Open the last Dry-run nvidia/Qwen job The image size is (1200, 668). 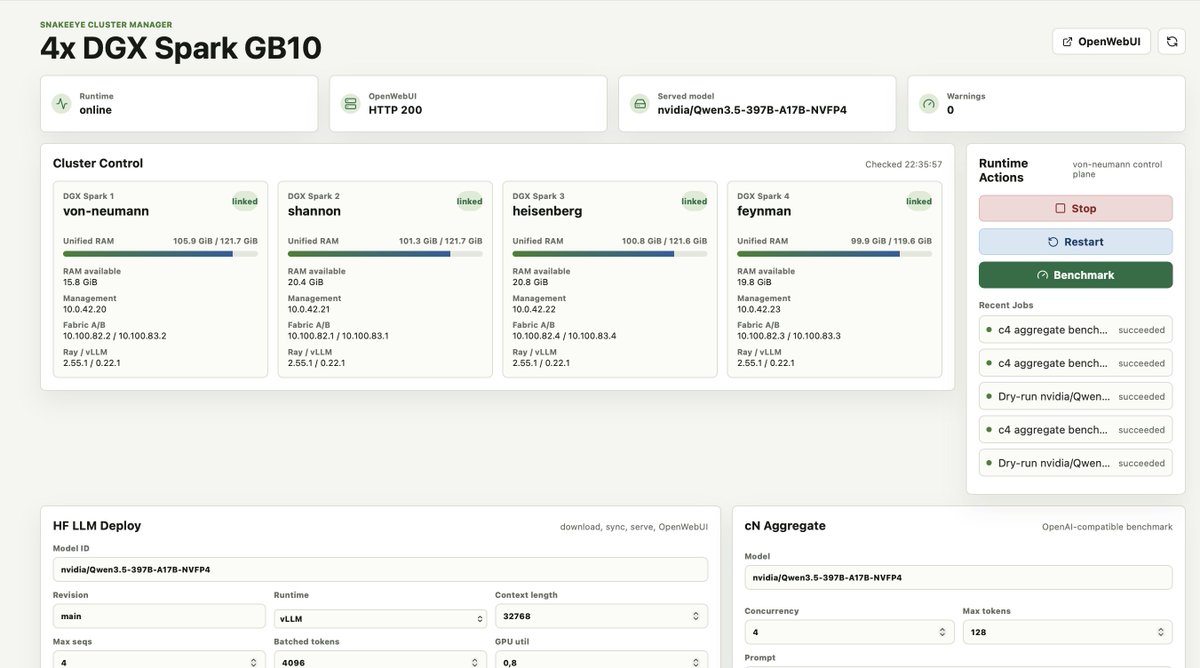coord(1076,463)
